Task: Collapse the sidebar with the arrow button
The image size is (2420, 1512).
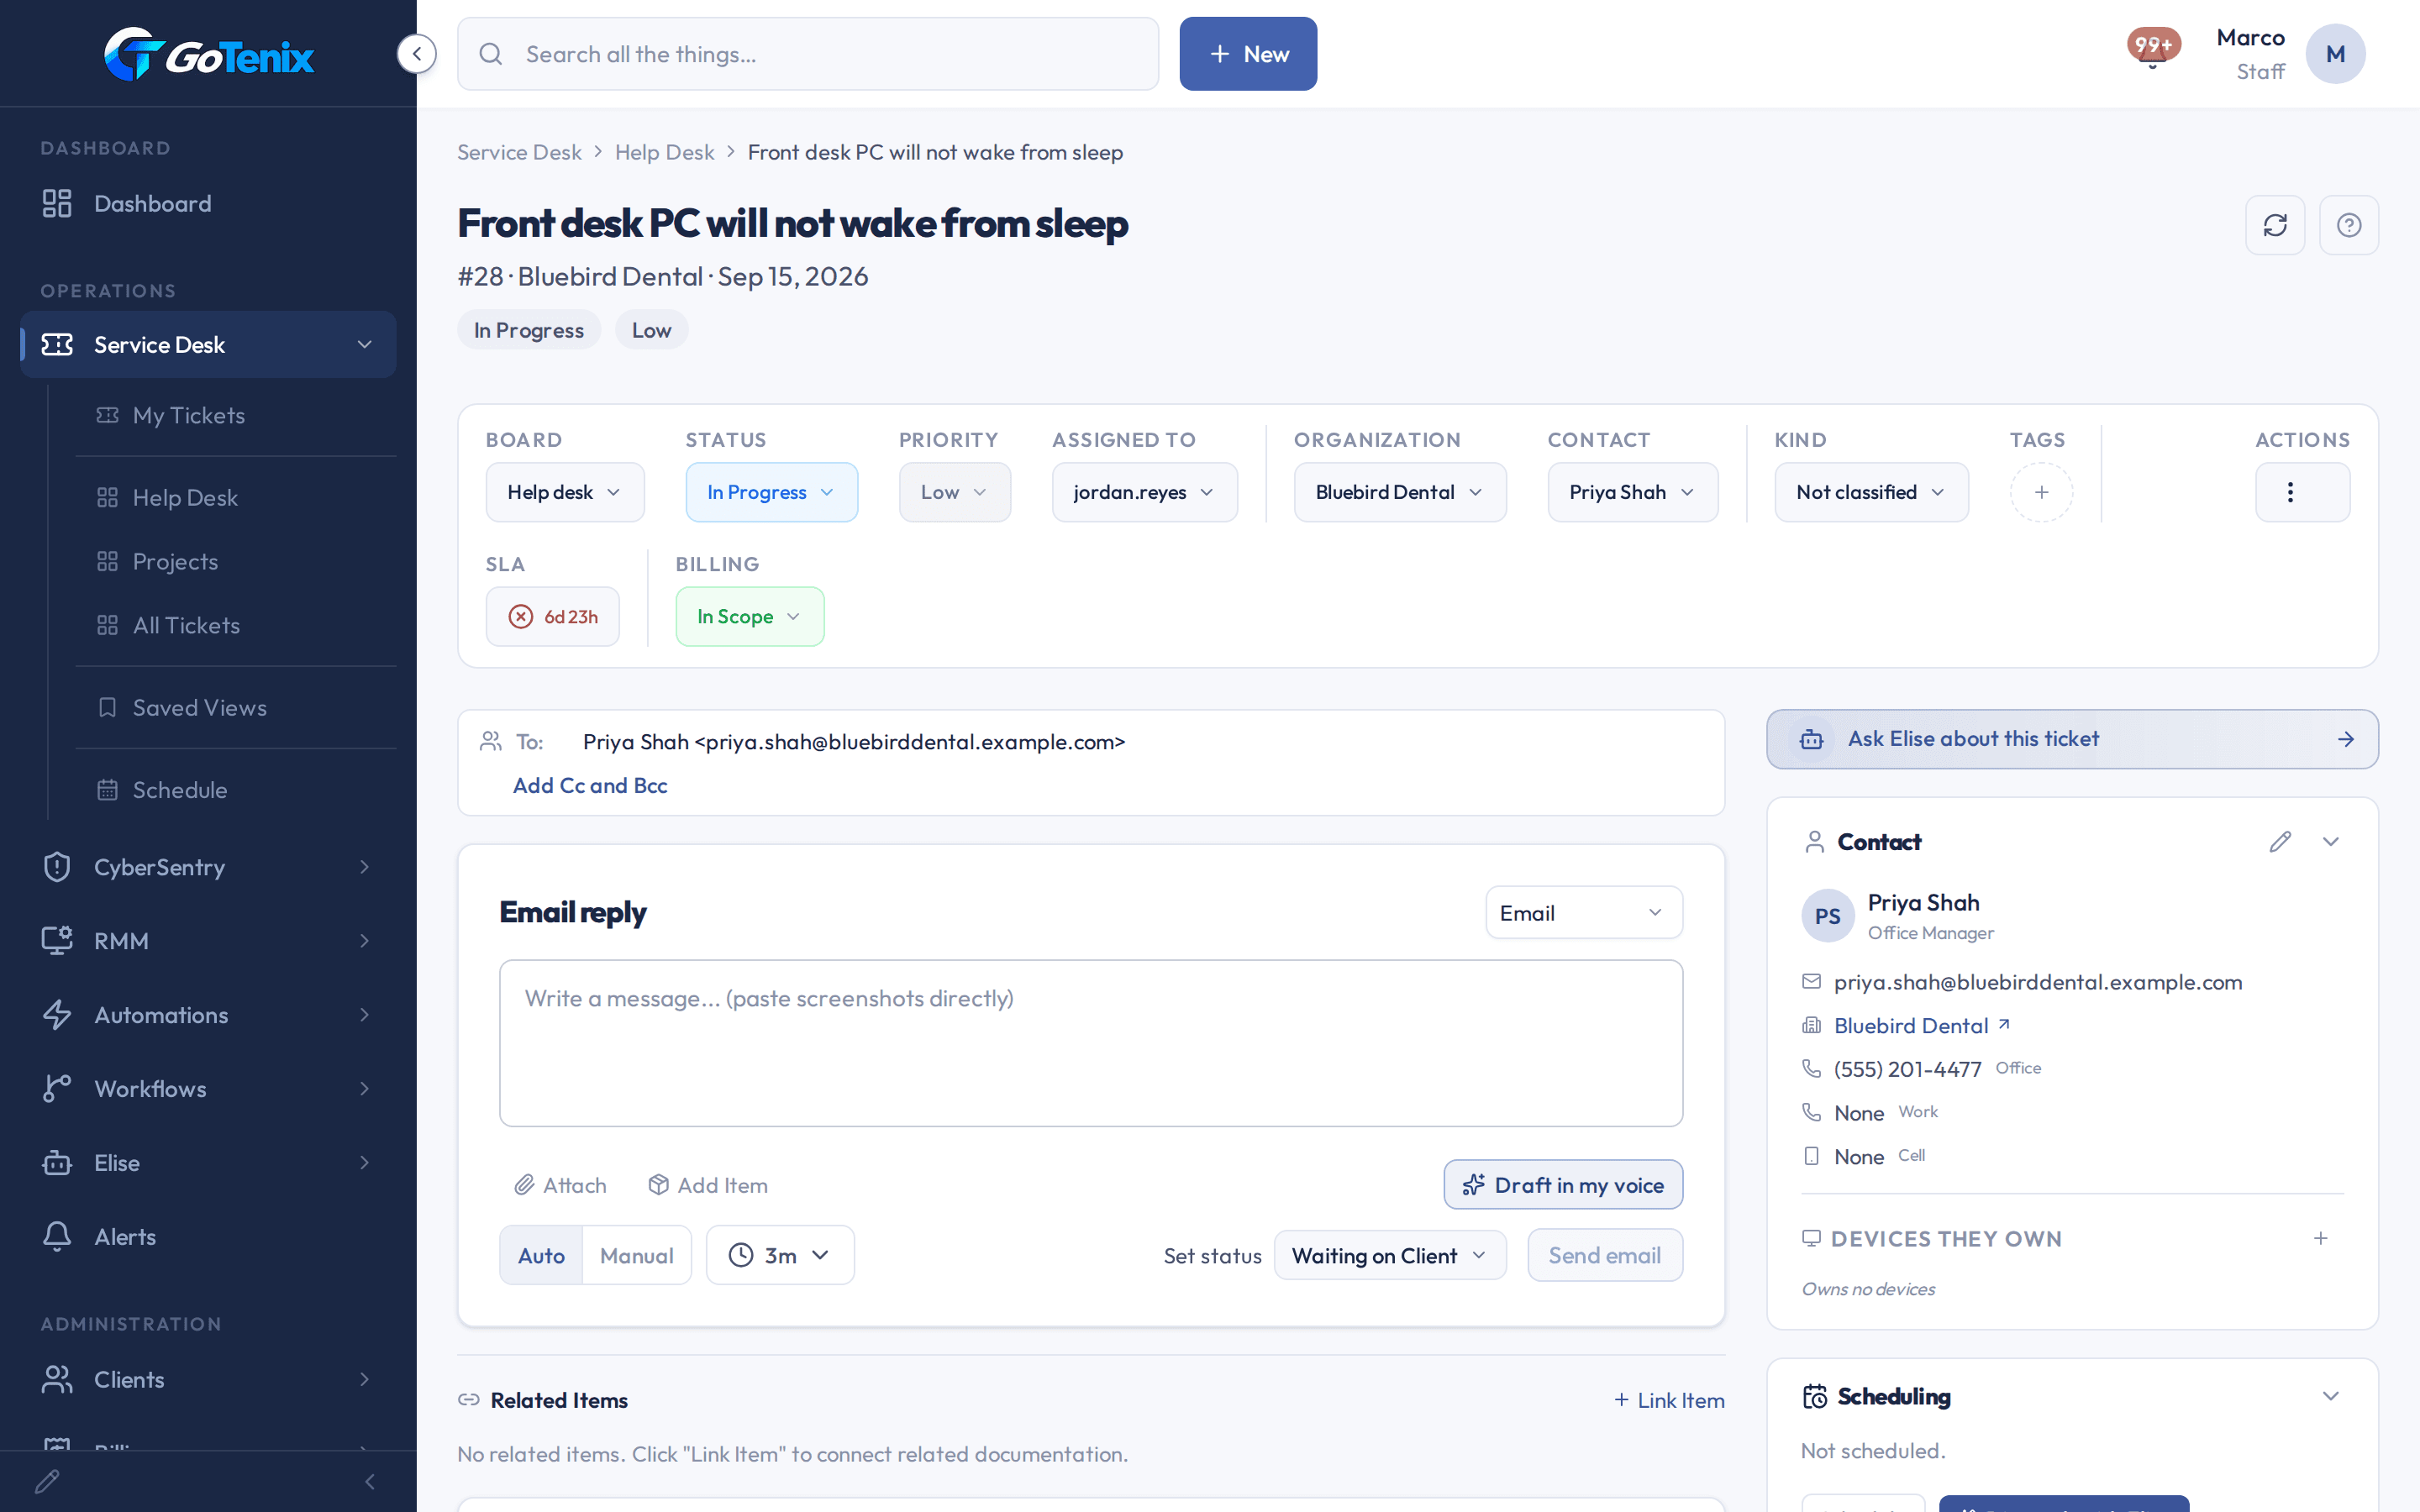Action: (x=417, y=54)
